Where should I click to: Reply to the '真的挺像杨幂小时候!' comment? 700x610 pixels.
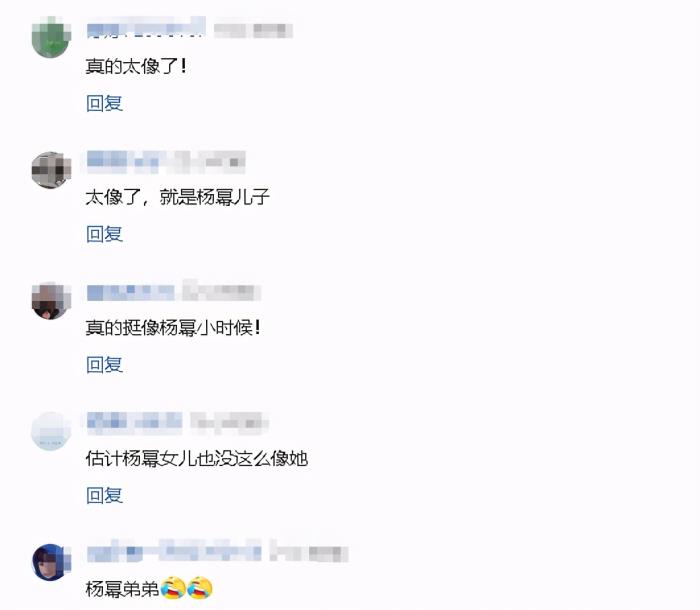point(104,365)
